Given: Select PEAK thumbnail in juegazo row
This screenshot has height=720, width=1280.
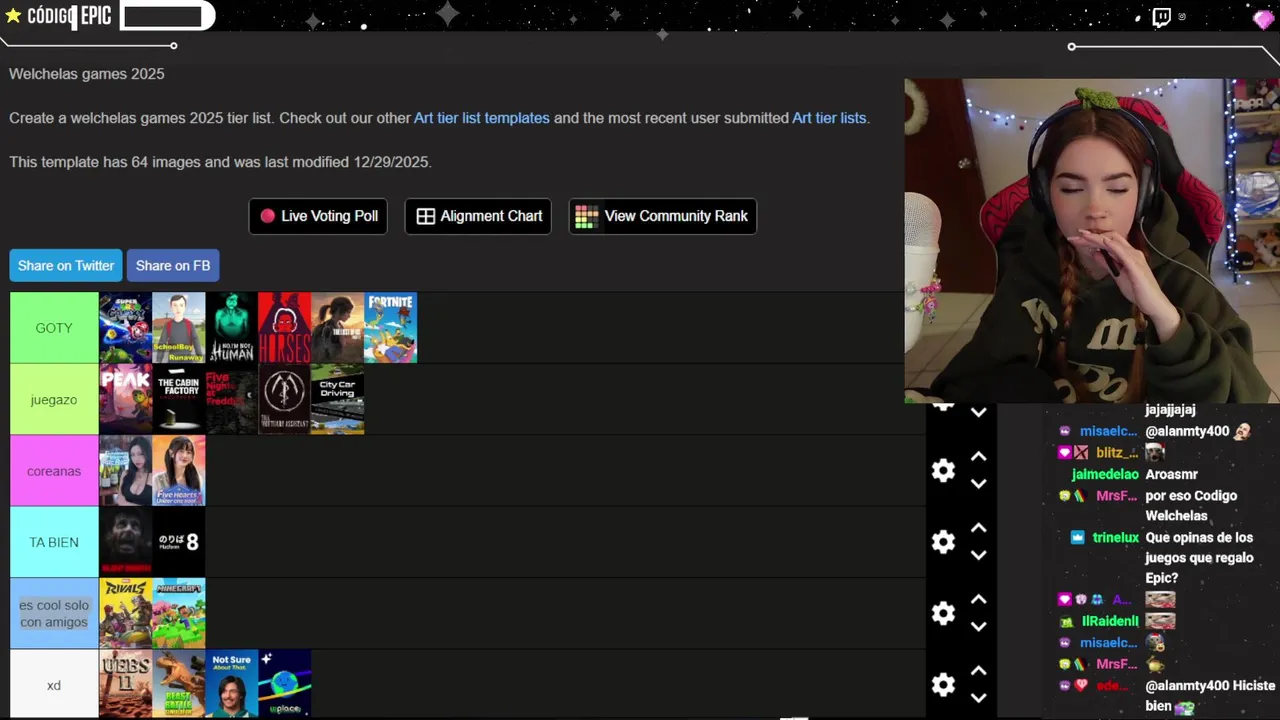Looking at the screenshot, I should click(125, 399).
